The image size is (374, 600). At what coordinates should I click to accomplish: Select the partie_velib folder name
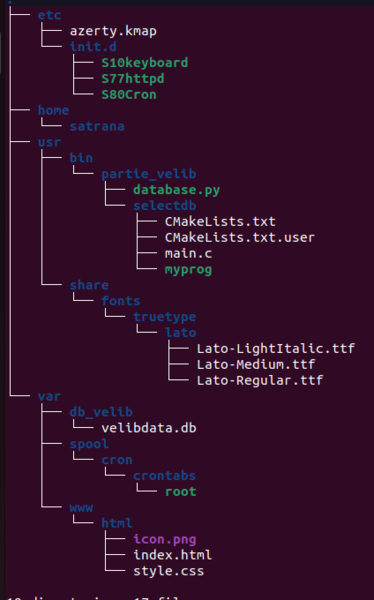point(149,174)
